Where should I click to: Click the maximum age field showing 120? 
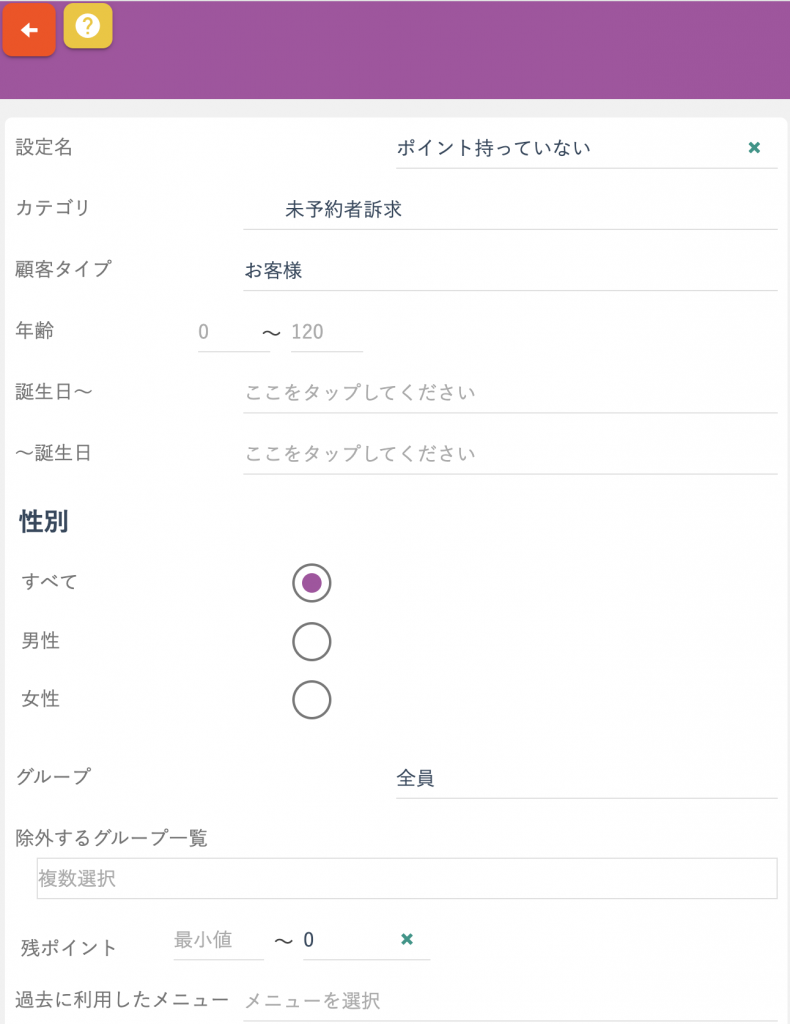click(x=326, y=332)
